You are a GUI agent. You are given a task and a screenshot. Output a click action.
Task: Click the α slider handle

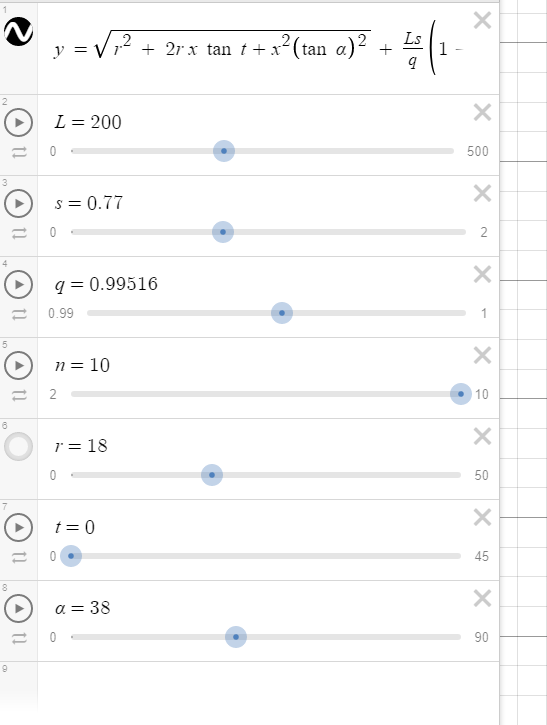(236, 637)
